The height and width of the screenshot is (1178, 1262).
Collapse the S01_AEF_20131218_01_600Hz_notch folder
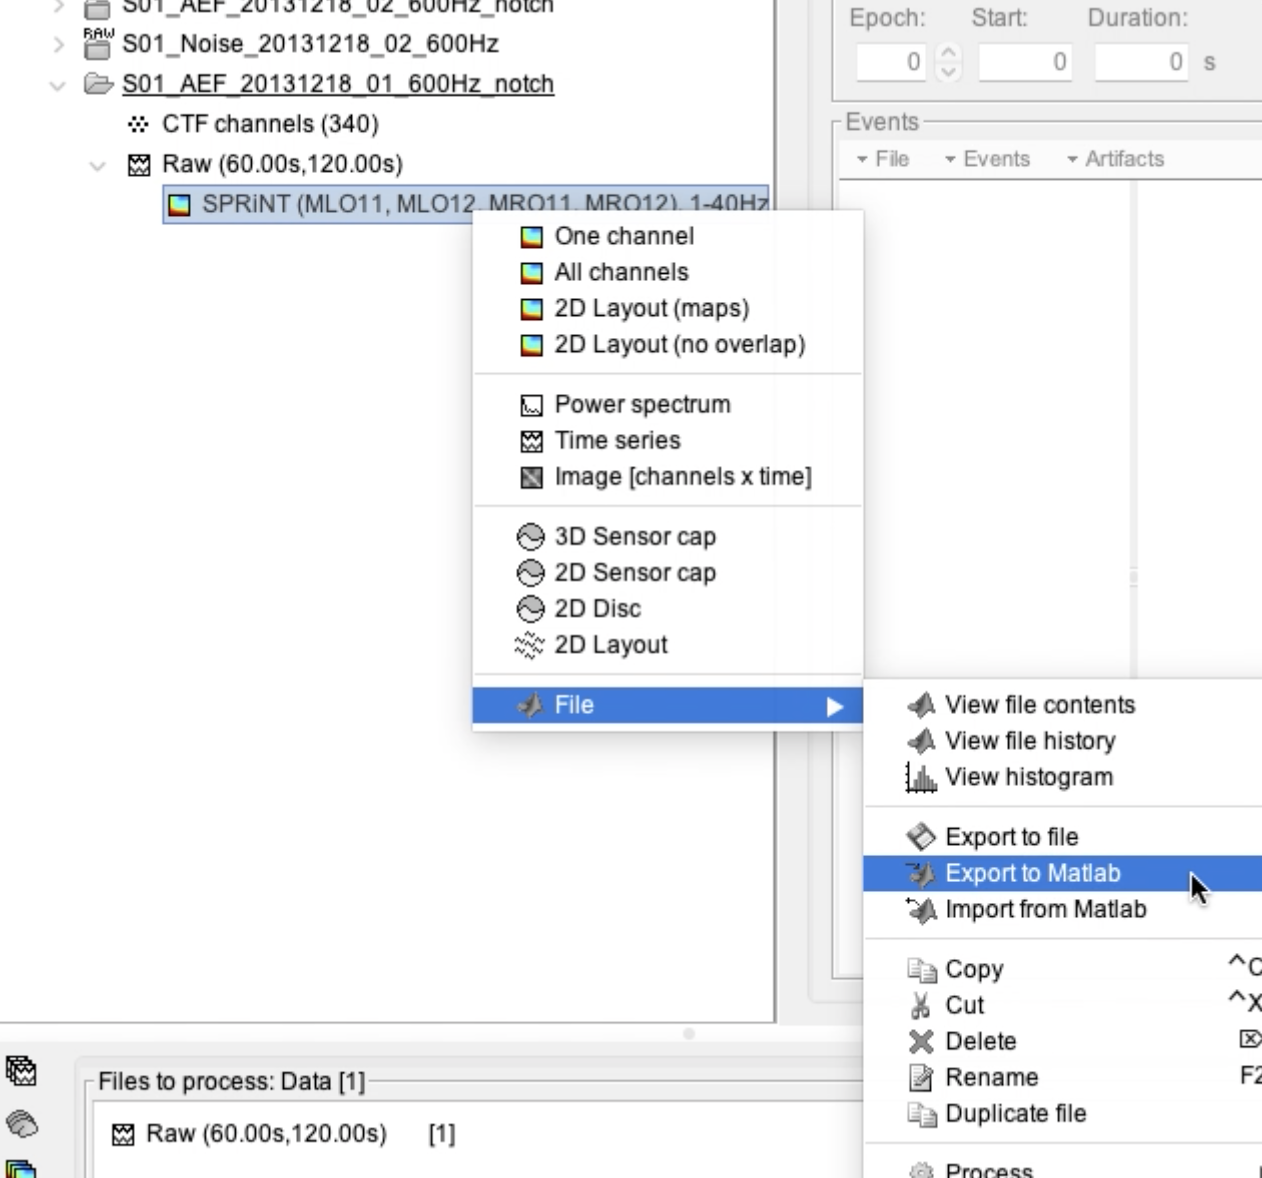pos(58,85)
